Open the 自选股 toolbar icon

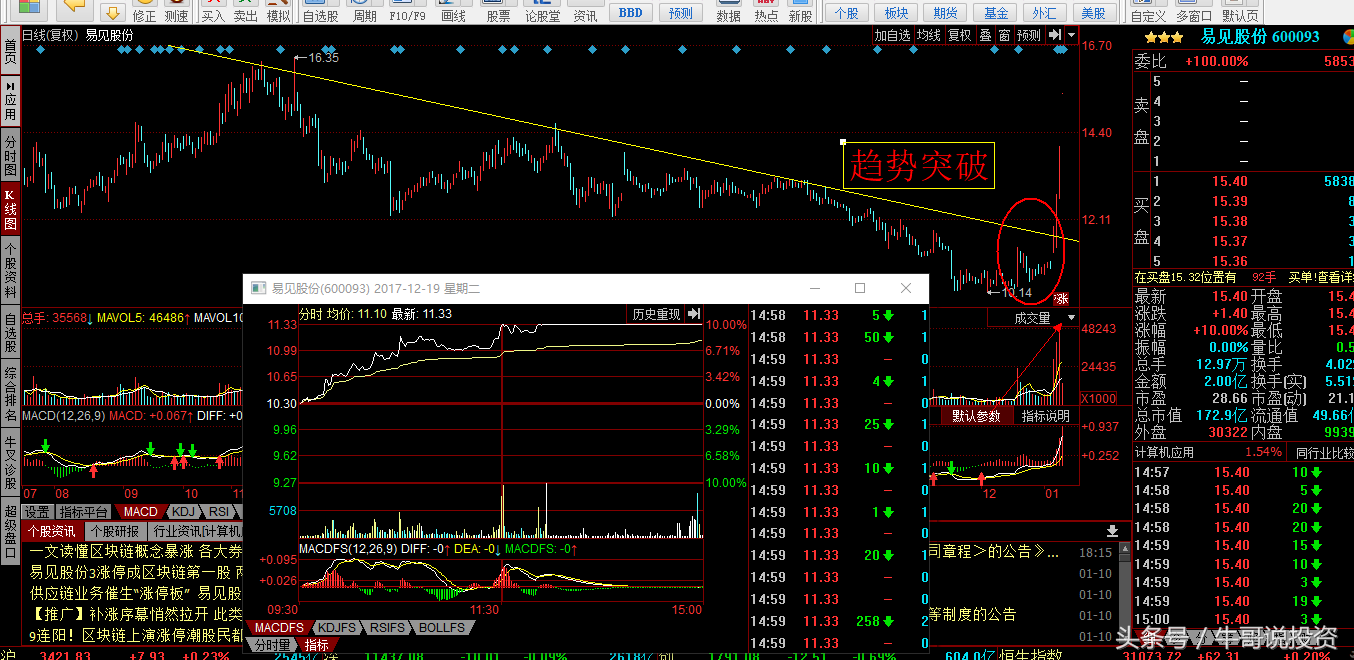tap(320, 12)
